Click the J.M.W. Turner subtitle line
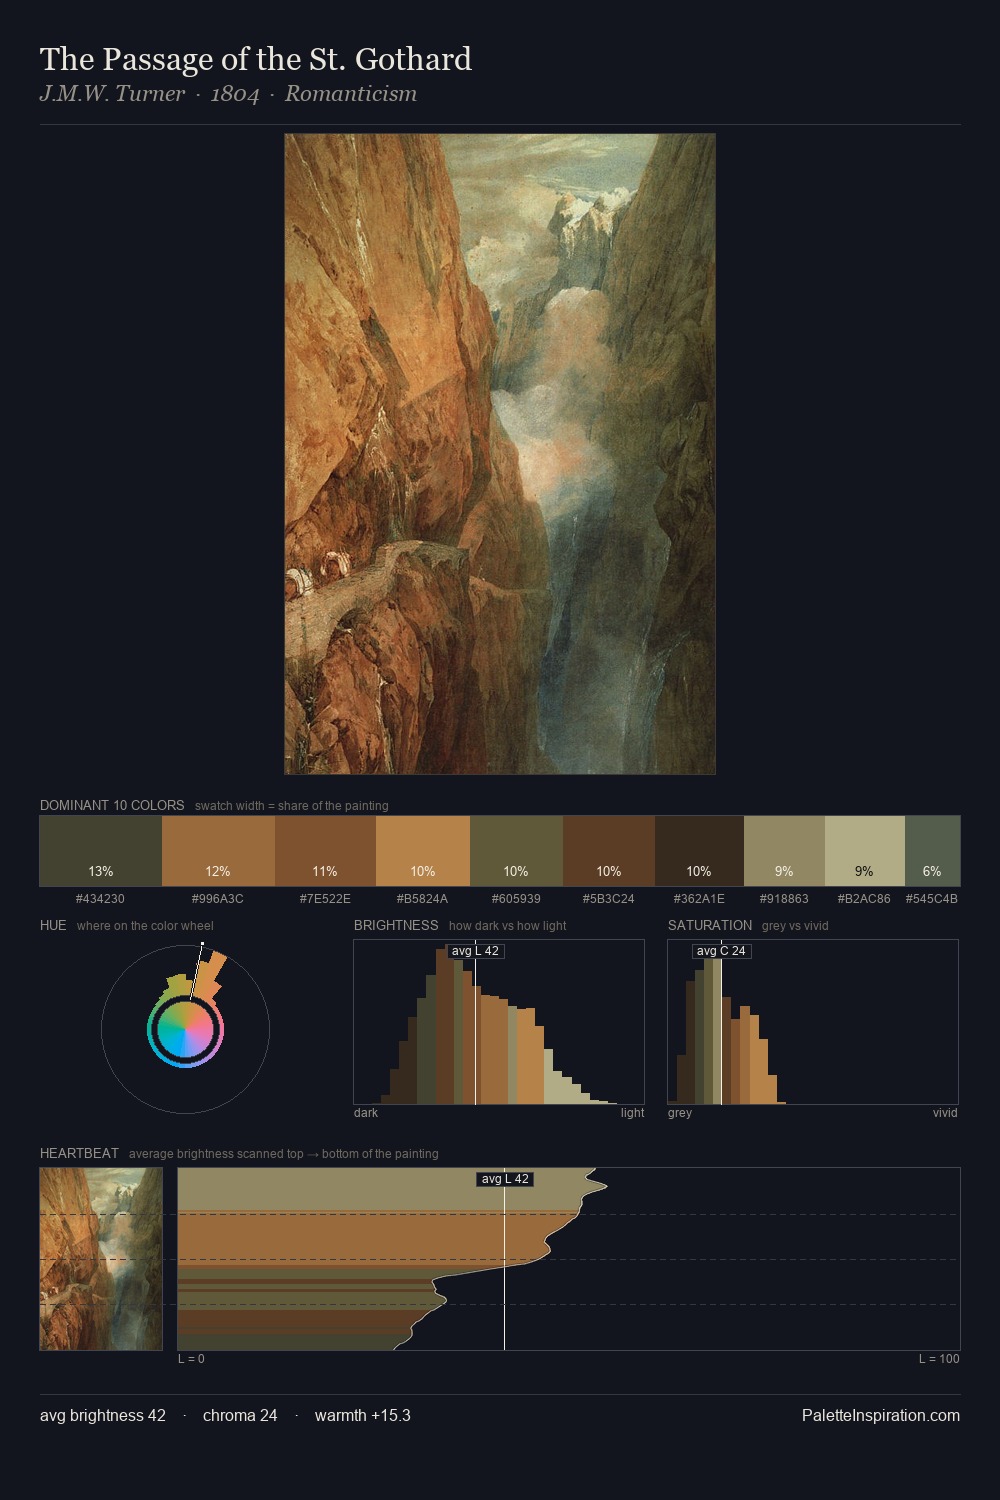The height and width of the screenshot is (1500, 1000). point(228,94)
